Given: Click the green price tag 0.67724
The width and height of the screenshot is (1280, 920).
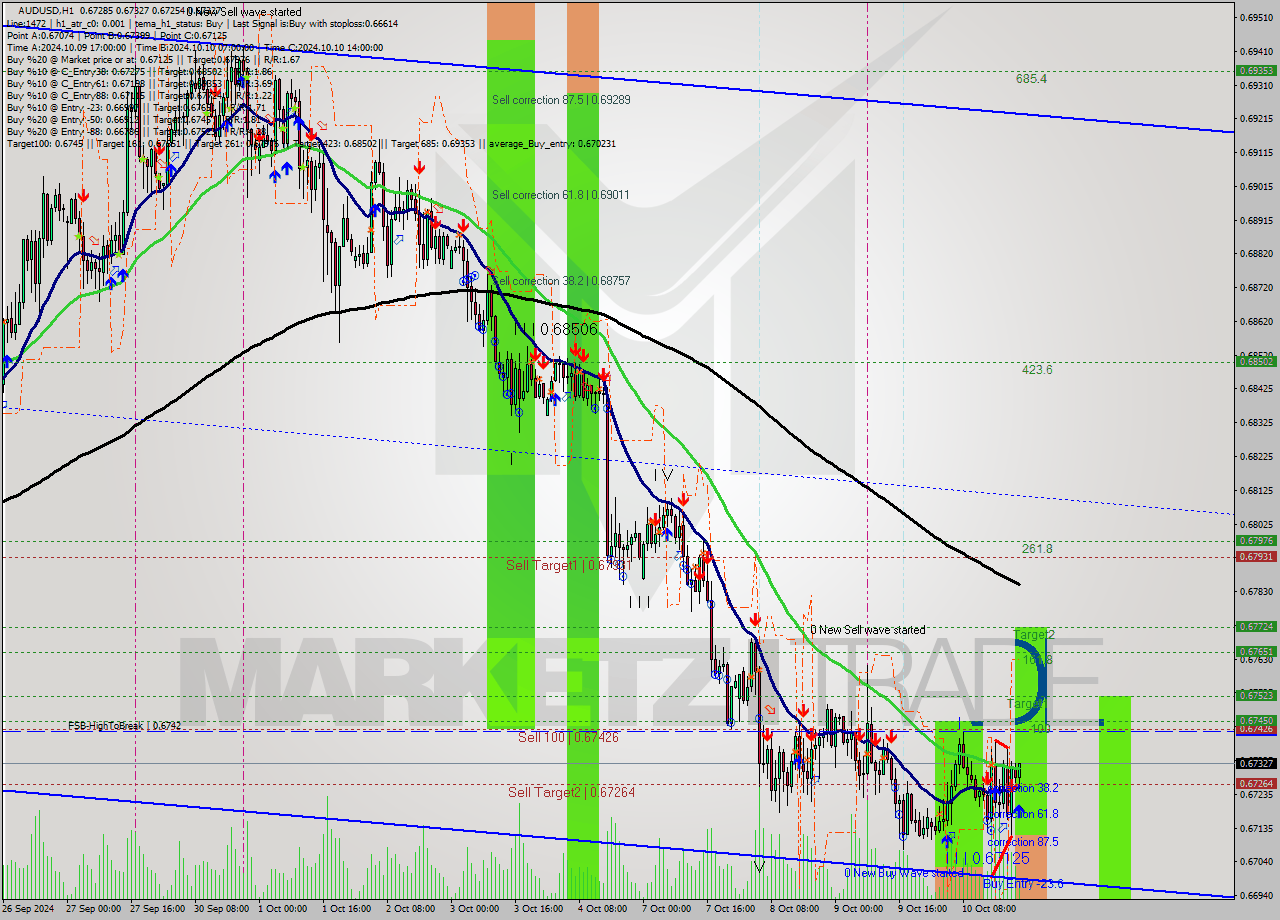Looking at the screenshot, I should click(1255, 627).
